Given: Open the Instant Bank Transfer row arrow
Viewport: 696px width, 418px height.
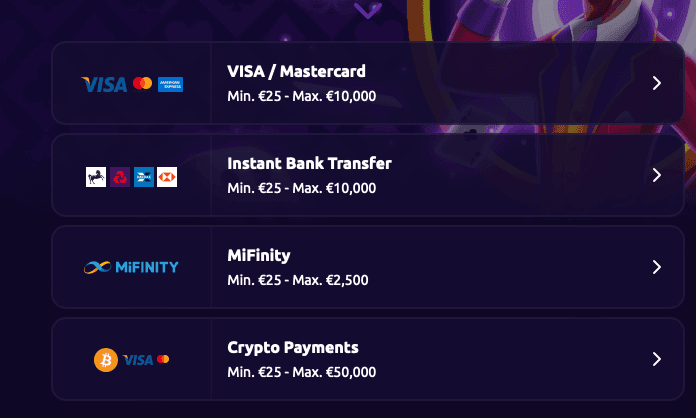Looking at the screenshot, I should click(656, 175).
